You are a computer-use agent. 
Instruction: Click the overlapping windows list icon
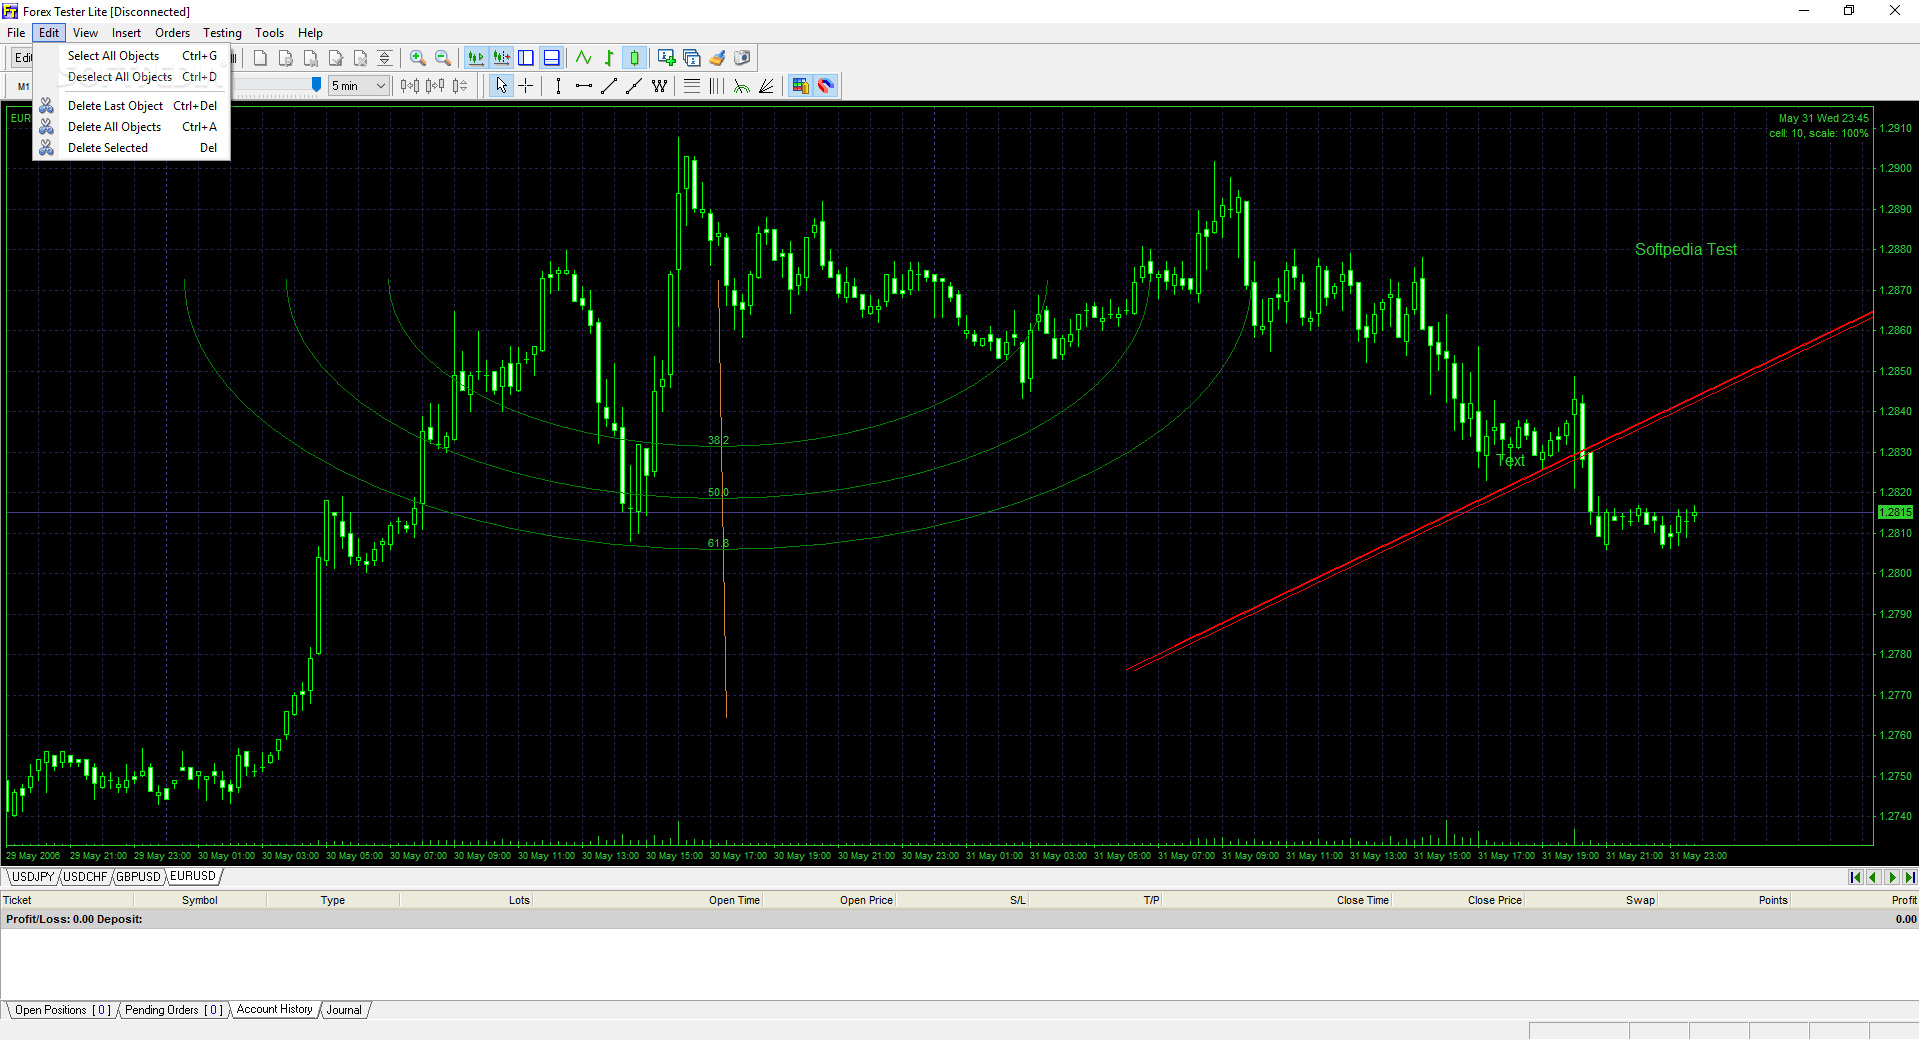pyautogui.click(x=692, y=58)
